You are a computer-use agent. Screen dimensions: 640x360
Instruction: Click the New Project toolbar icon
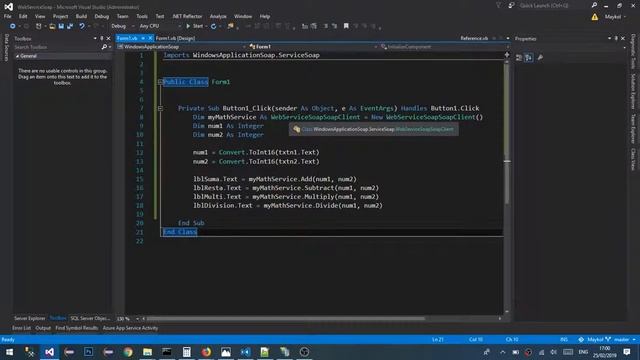39,26
